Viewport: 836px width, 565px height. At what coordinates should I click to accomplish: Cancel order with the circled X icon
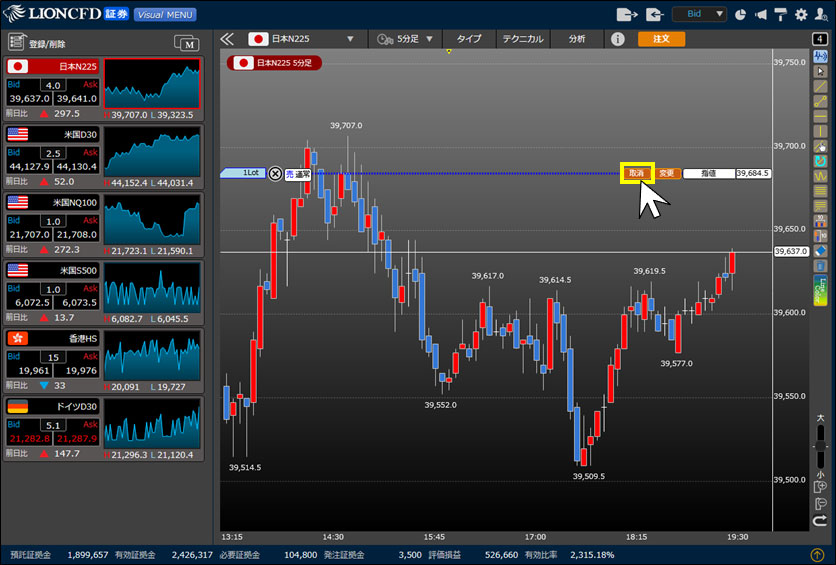[276, 173]
